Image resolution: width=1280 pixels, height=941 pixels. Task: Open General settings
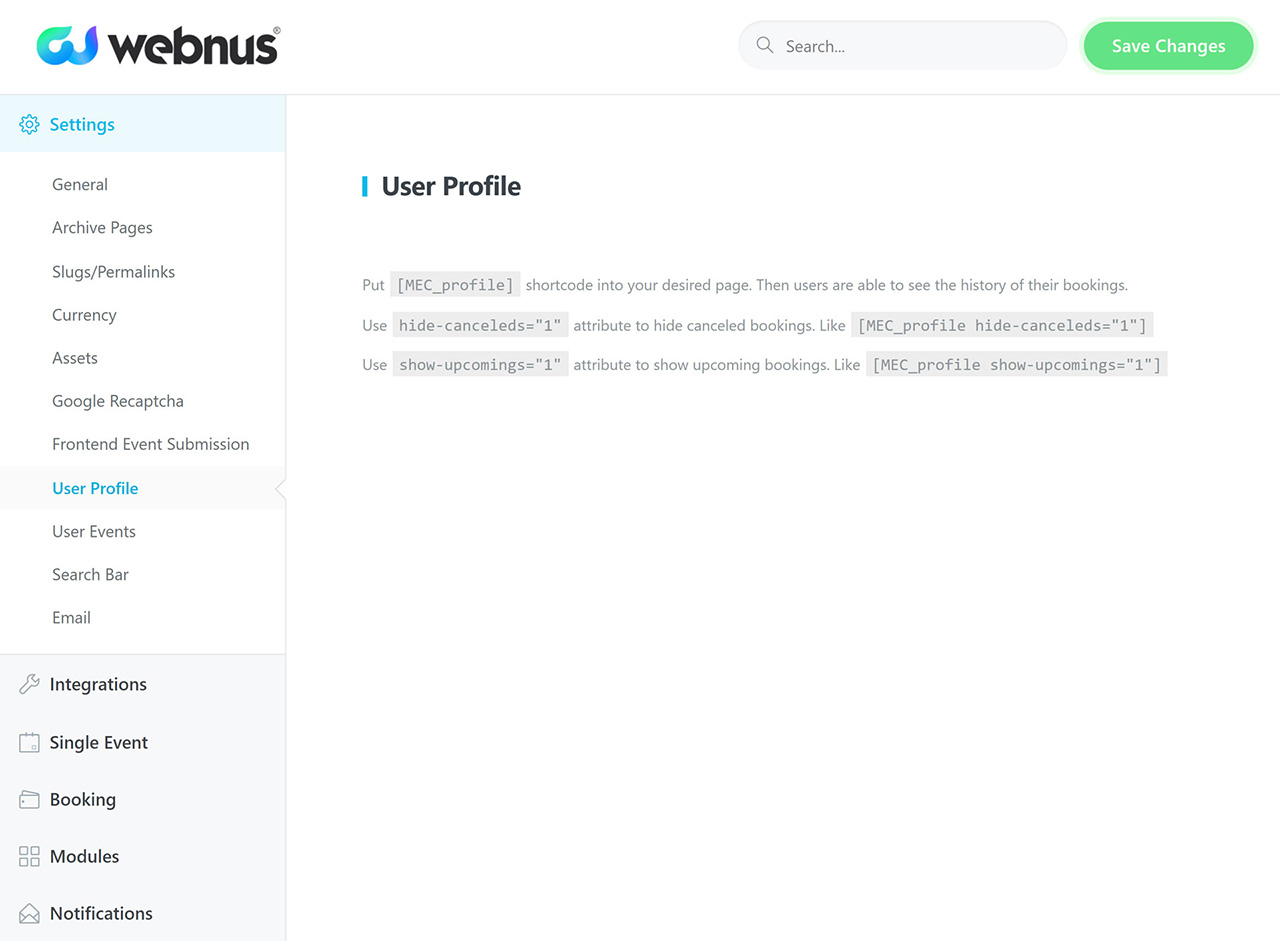click(80, 185)
